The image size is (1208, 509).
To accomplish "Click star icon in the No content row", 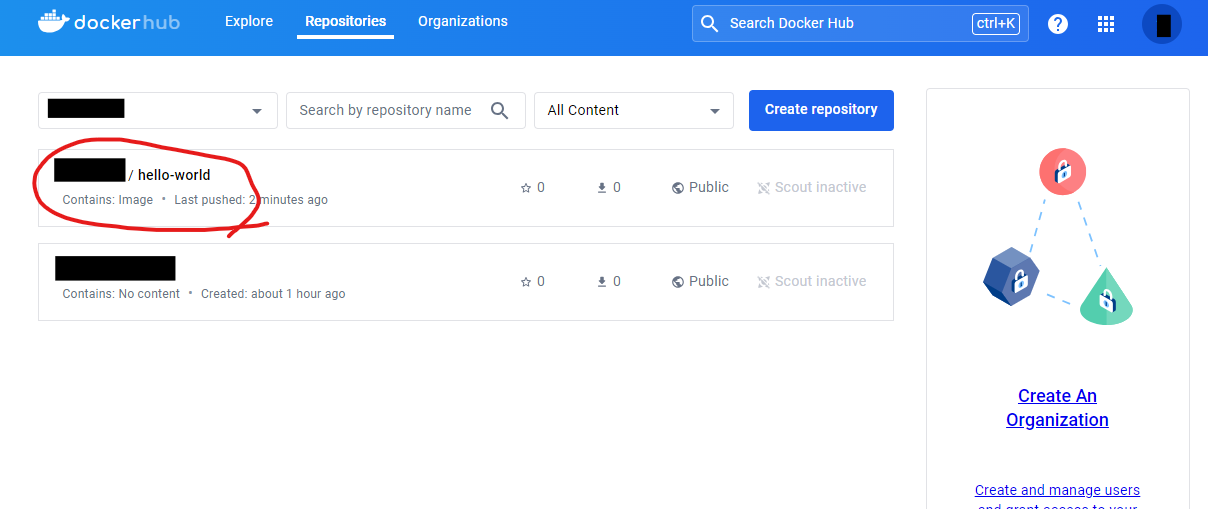I will coord(526,282).
